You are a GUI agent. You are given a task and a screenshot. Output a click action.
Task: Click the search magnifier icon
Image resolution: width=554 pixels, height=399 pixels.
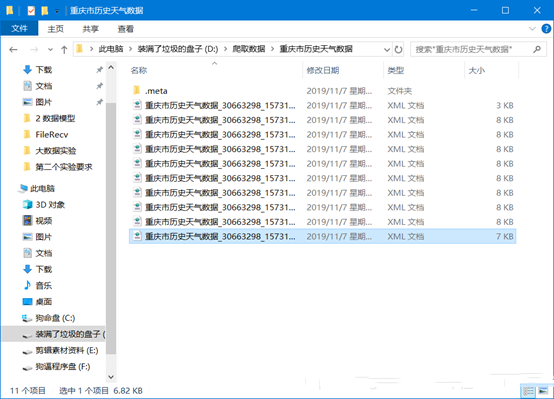coord(537,49)
